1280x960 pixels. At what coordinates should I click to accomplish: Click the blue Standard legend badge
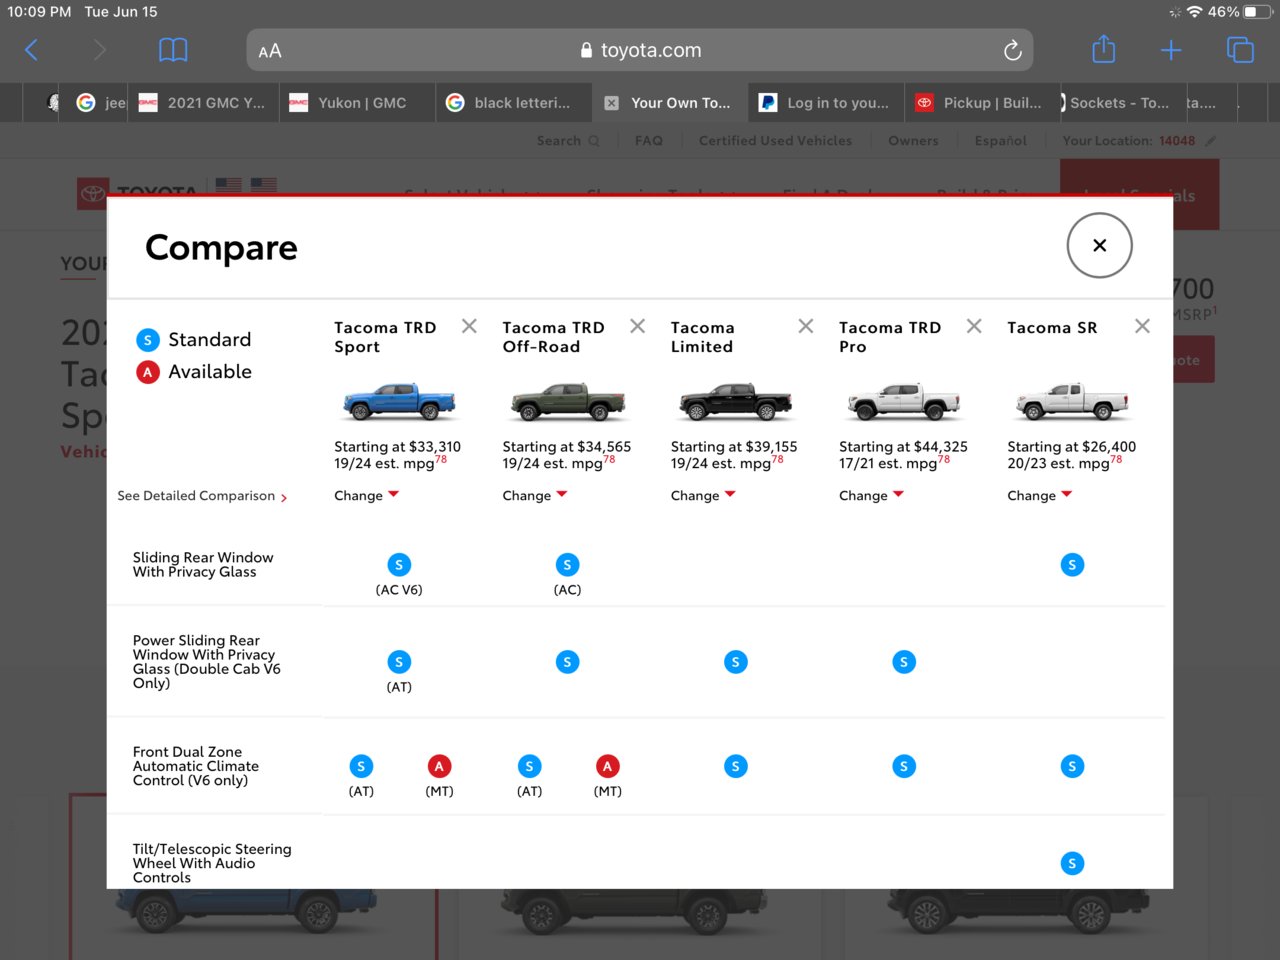tap(148, 340)
